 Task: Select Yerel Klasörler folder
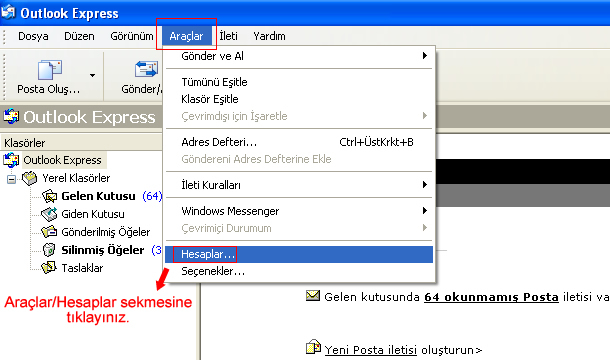(76, 178)
